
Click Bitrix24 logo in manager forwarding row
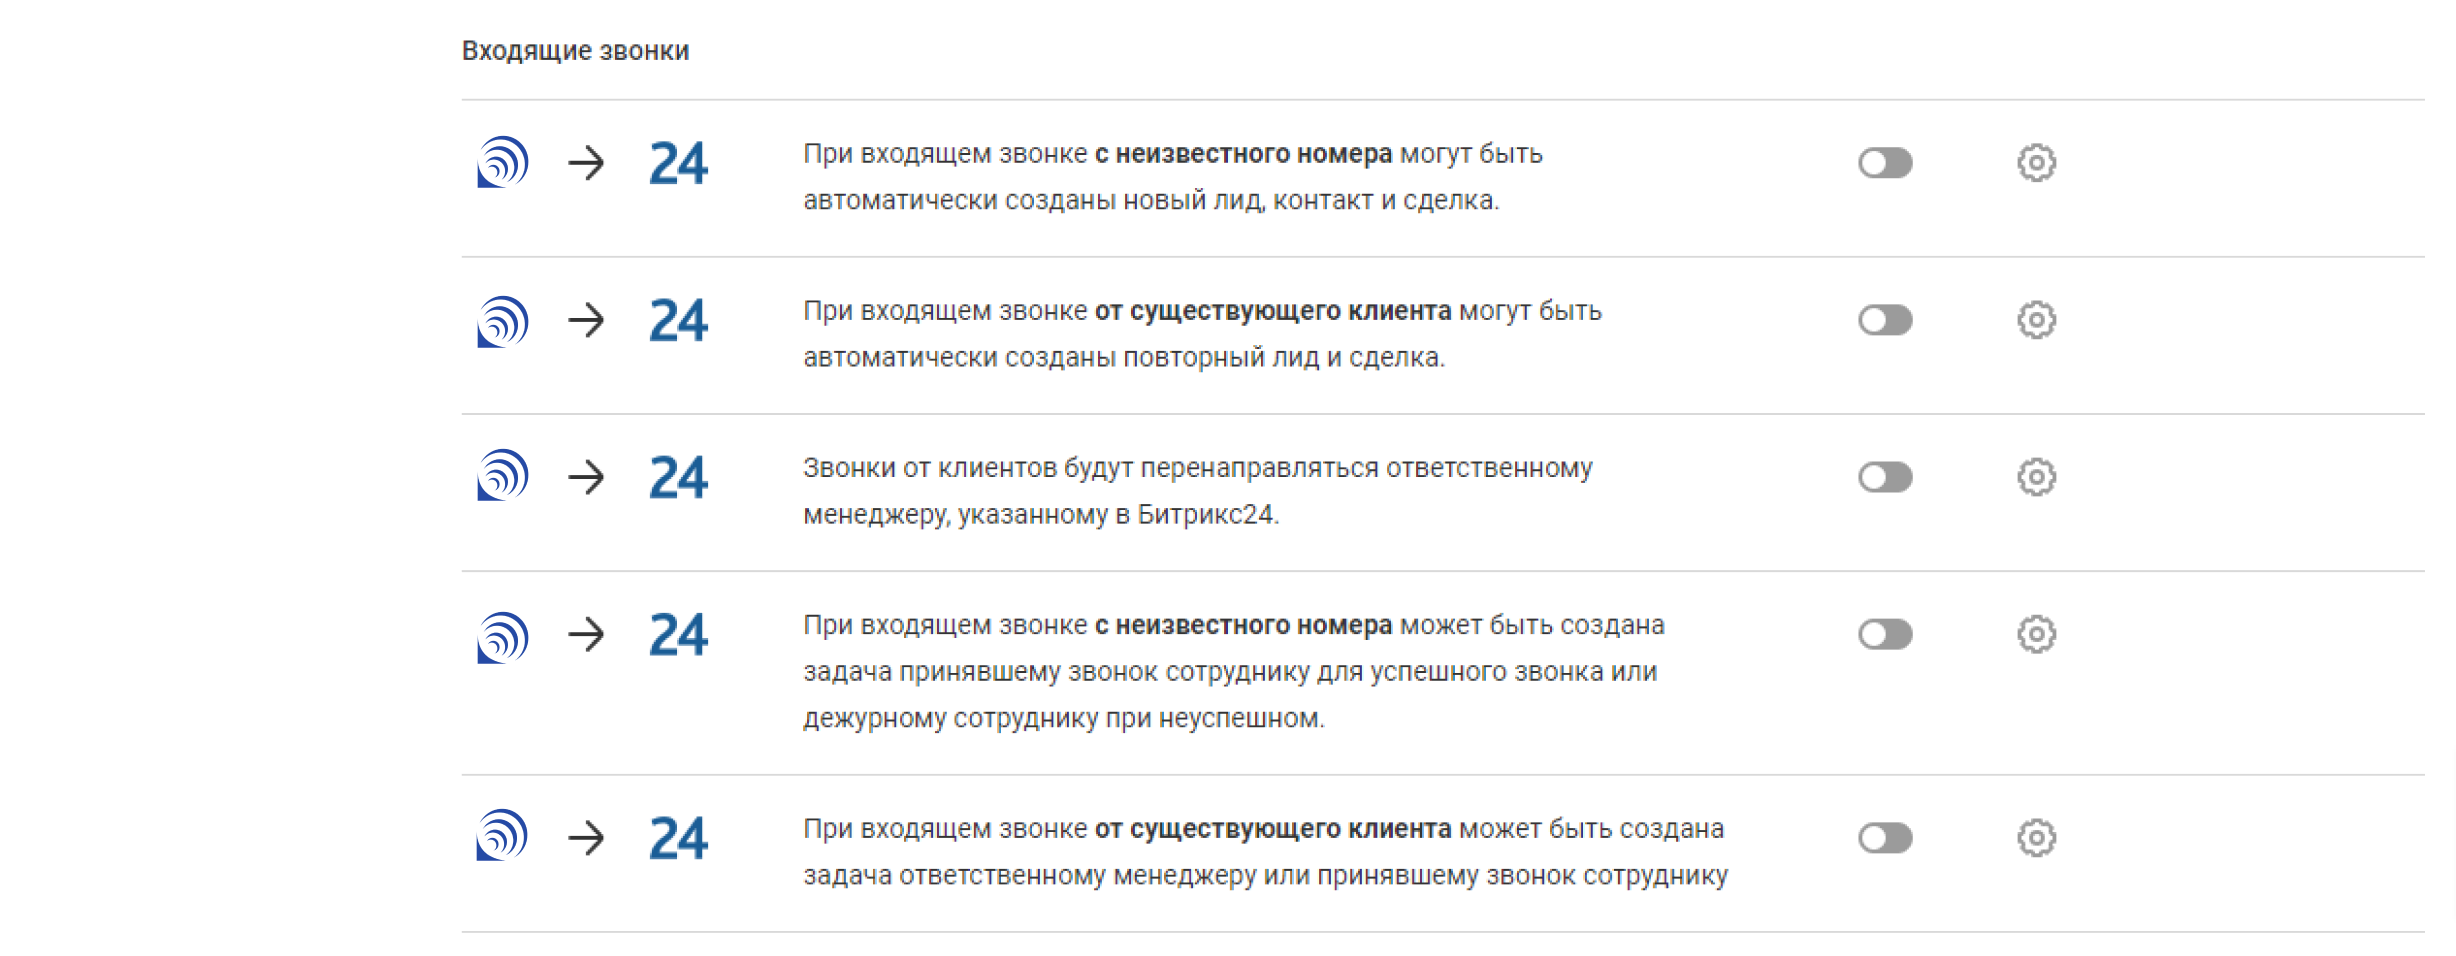click(678, 477)
